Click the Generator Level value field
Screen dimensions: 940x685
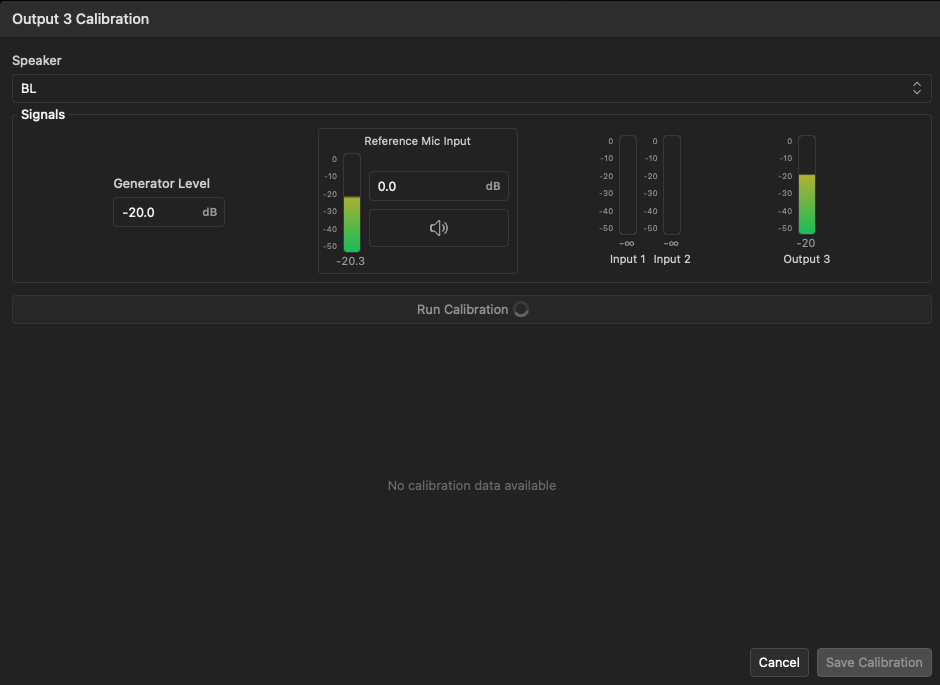(158, 212)
